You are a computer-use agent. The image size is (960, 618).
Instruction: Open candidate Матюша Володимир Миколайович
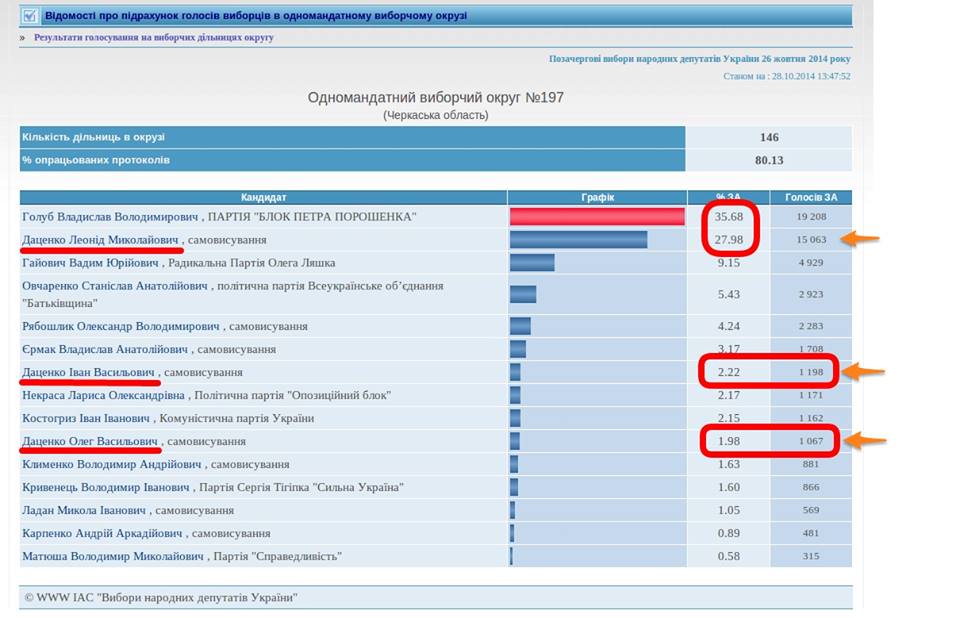(x=113, y=557)
